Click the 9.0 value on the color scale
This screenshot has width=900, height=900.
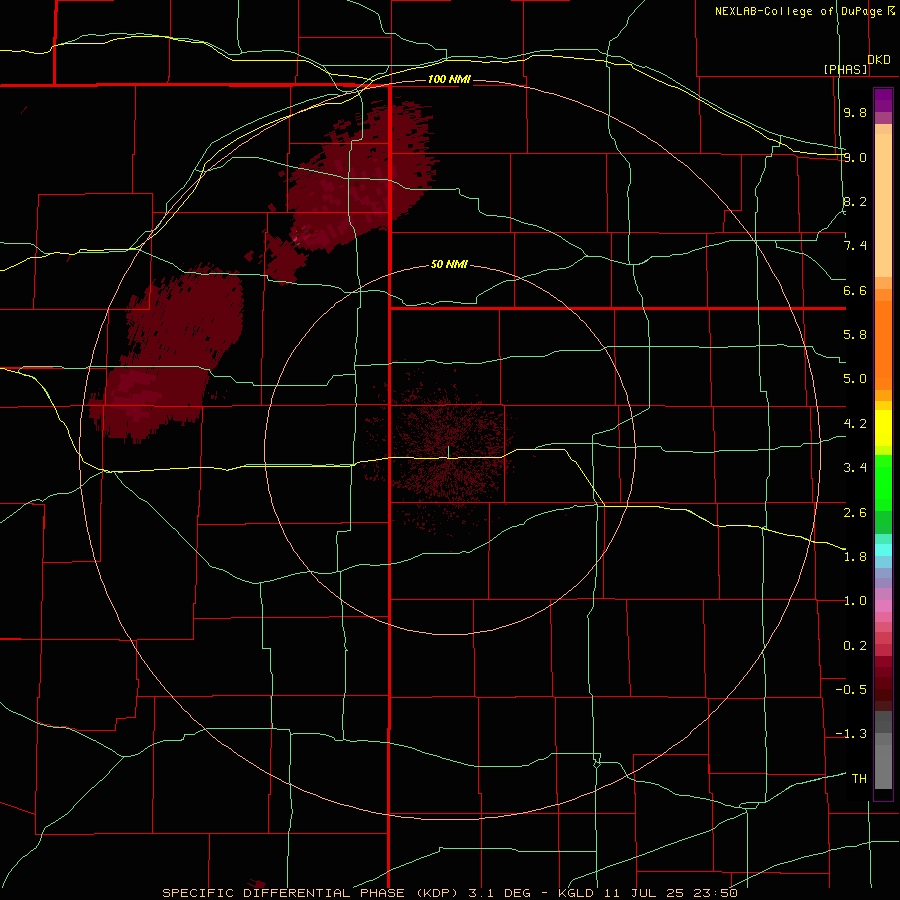pos(855,157)
